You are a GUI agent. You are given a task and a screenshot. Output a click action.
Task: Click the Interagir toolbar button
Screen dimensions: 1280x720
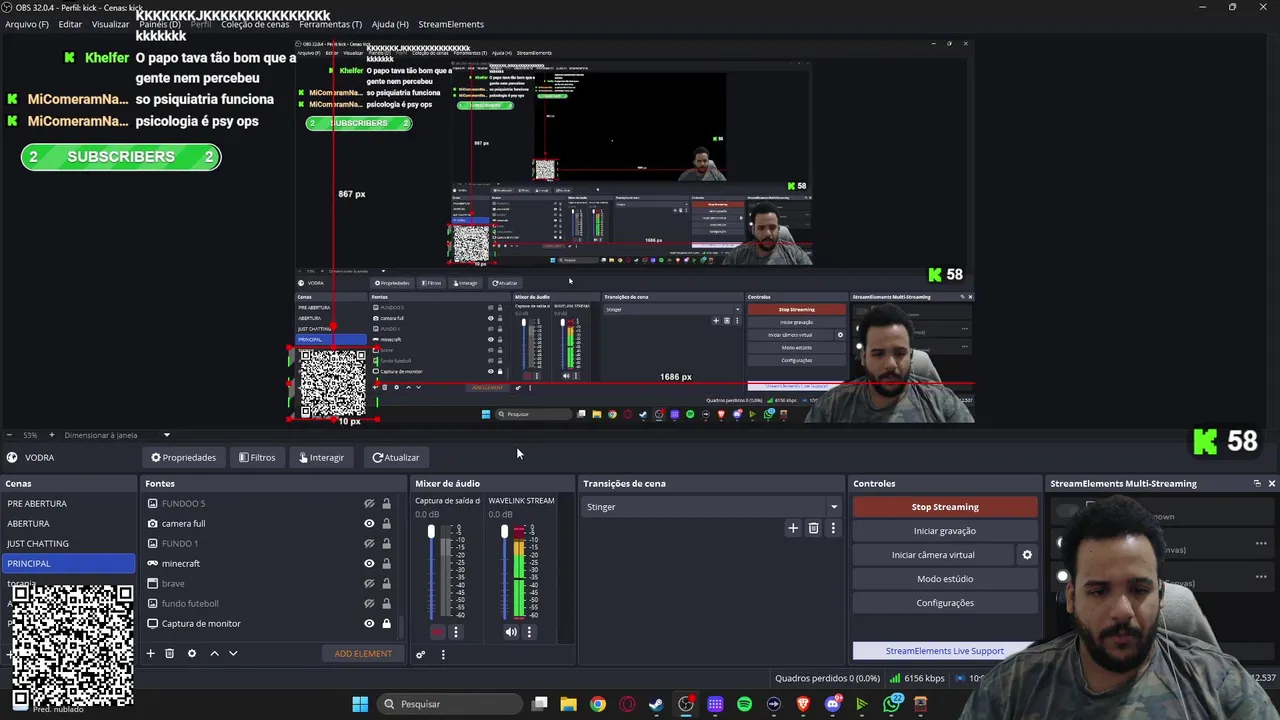(321, 457)
